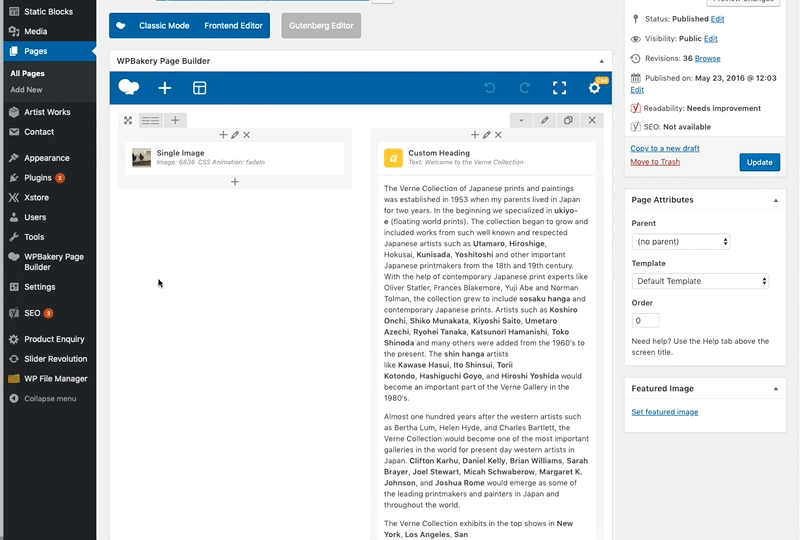Prepend element to left column plus icon
This screenshot has height=540, width=800.
223,135
